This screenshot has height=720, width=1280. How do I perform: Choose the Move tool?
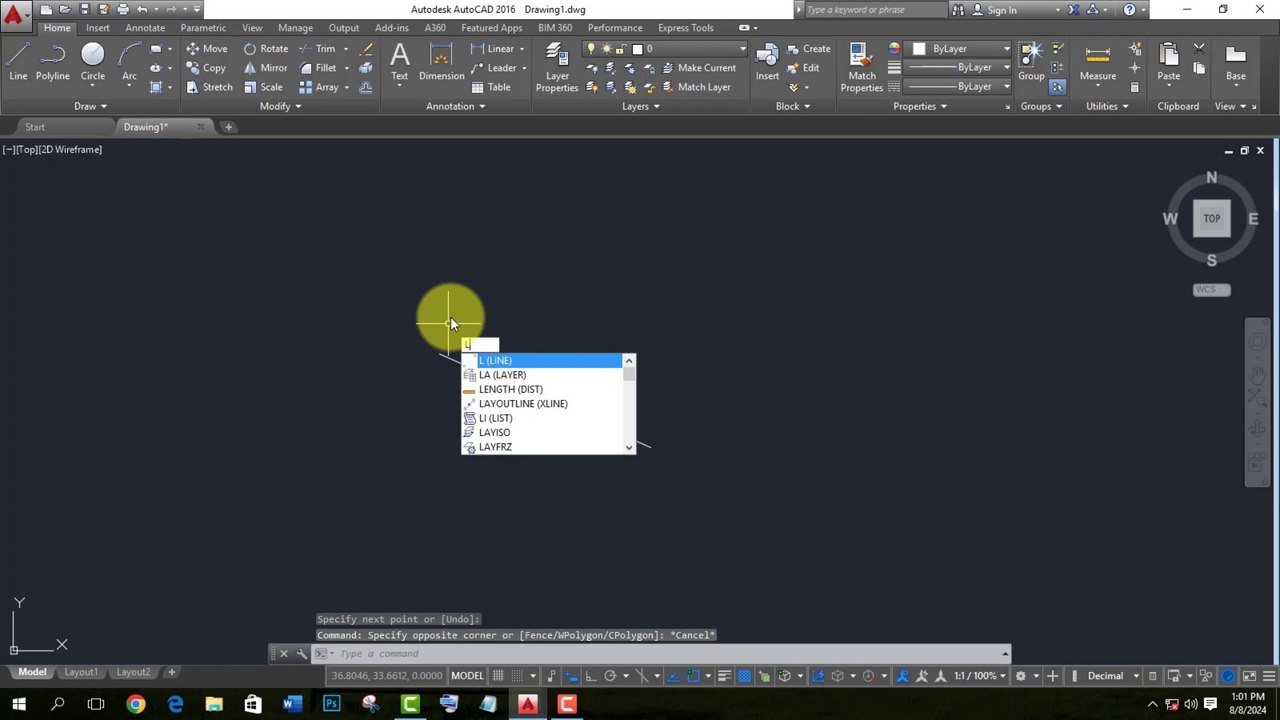[x=206, y=49]
